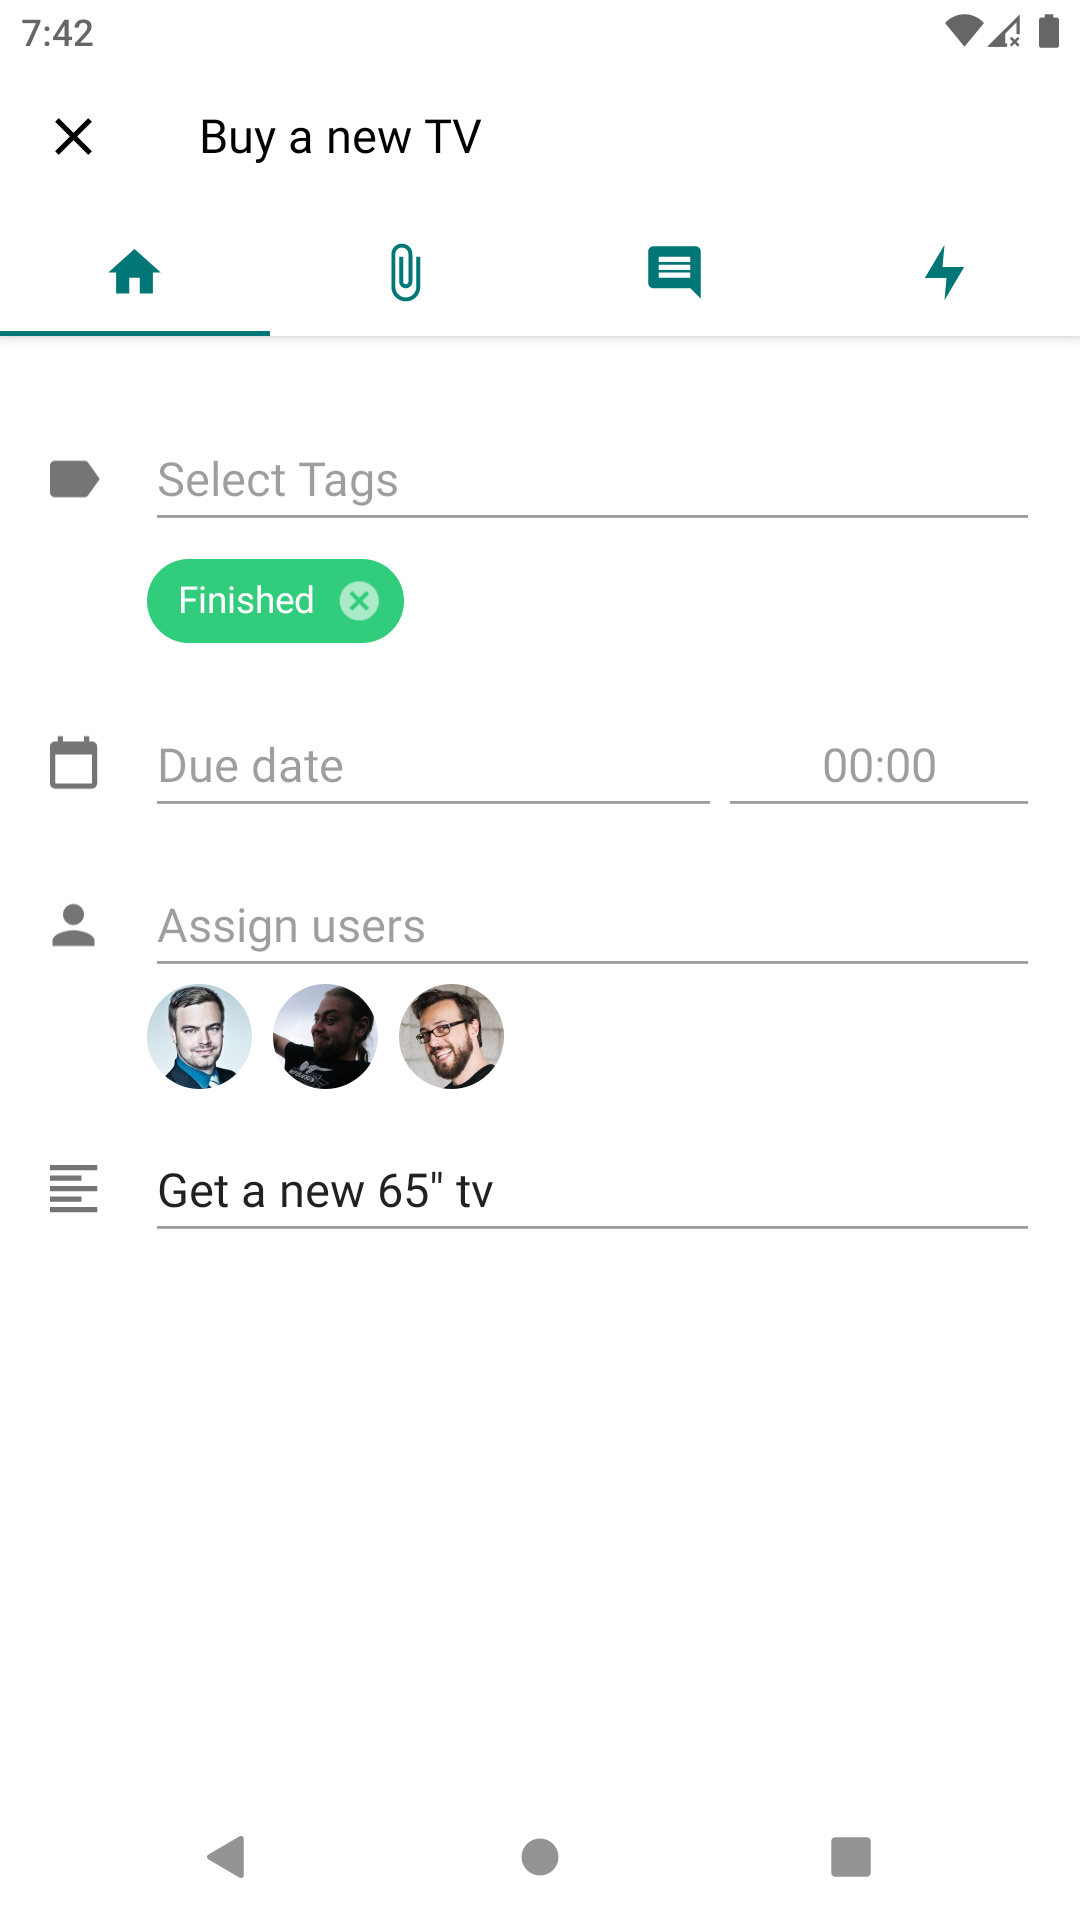Select the bearded user with glasses avatar
Image resolution: width=1080 pixels, height=1920 pixels.
pyautogui.click(x=451, y=1036)
